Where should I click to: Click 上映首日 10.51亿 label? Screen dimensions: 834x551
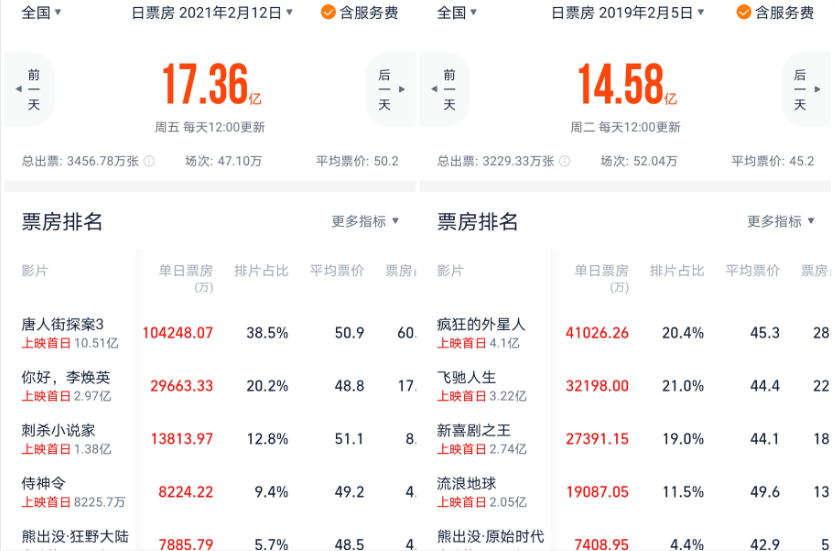[x=70, y=343]
